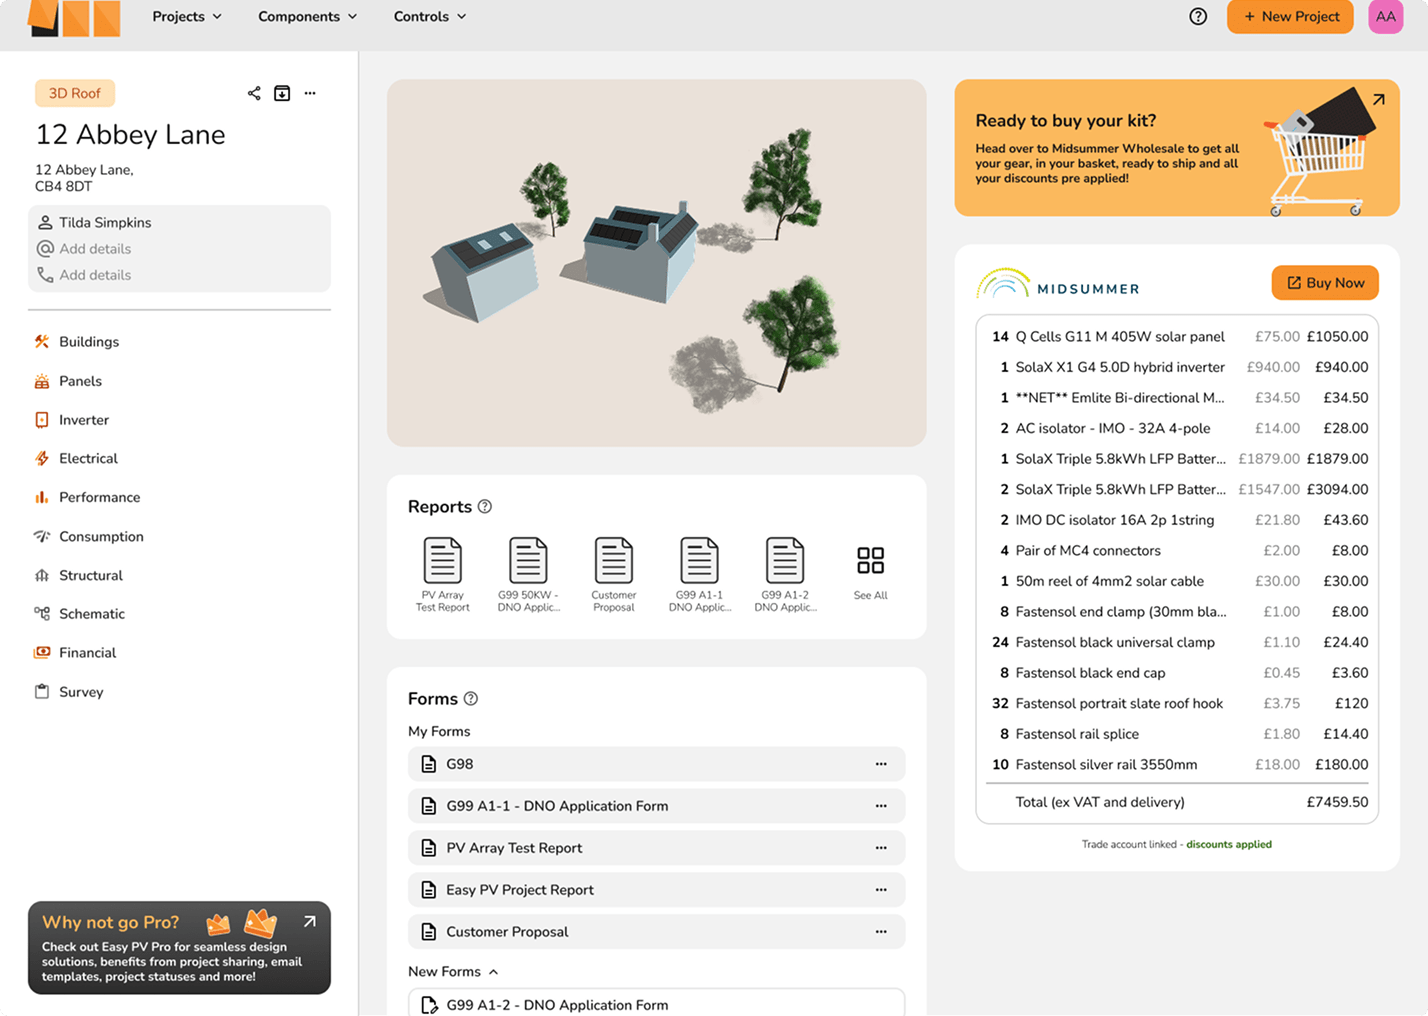Click Q Cells G11 M 405W solar panel row
Screen dimensions: 1428x1016
point(1178,336)
